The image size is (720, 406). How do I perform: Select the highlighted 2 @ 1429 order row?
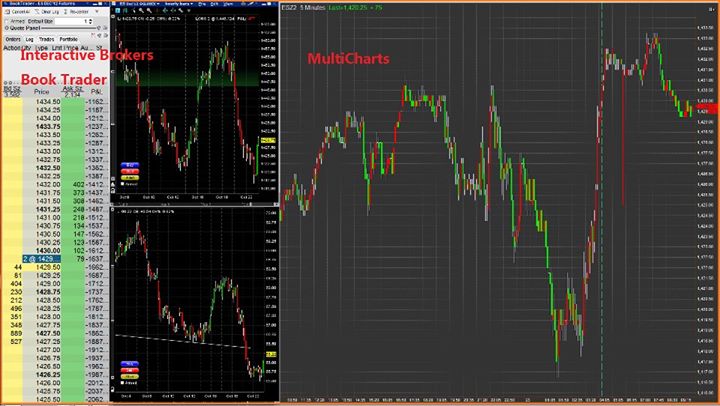coord(41,259)
